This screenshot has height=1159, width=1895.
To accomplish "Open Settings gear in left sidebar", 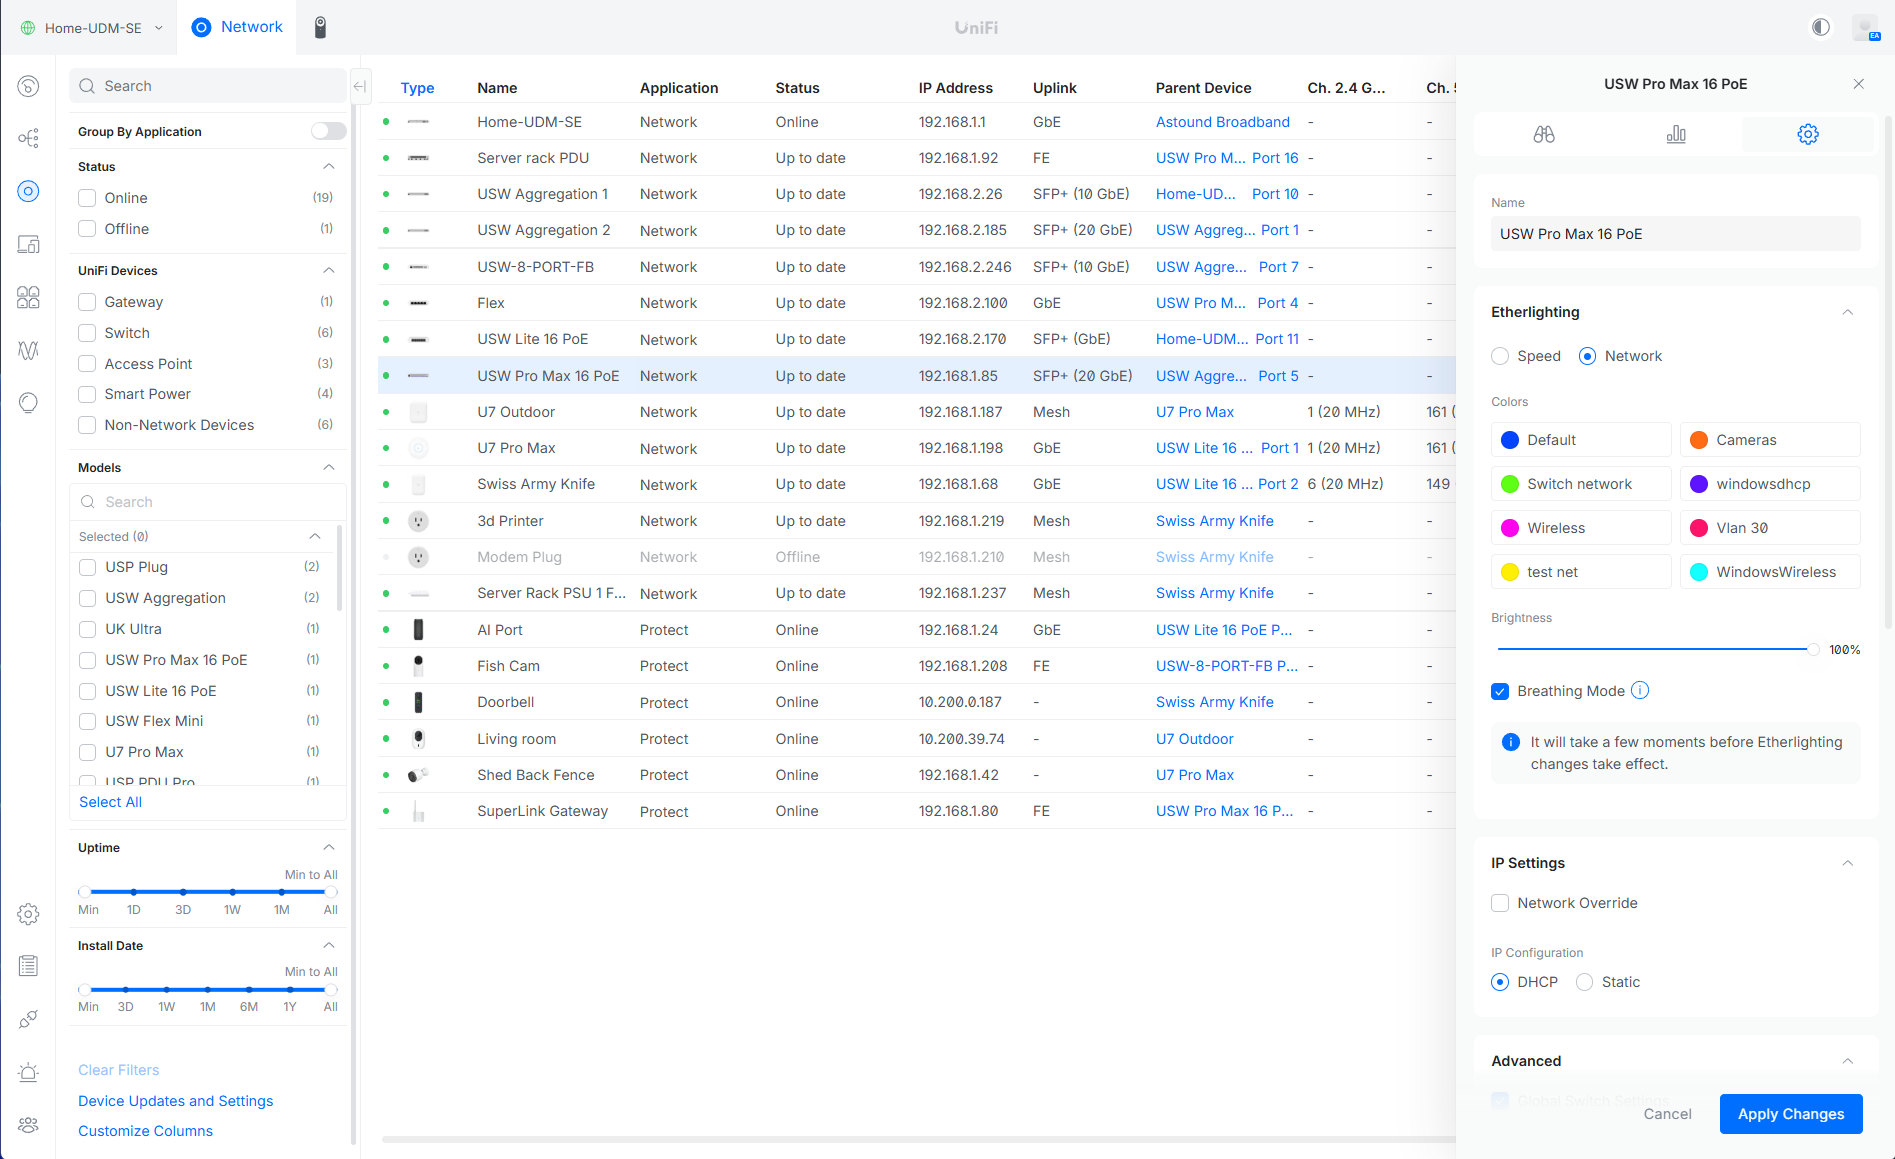I will click(x=28, y=914).
